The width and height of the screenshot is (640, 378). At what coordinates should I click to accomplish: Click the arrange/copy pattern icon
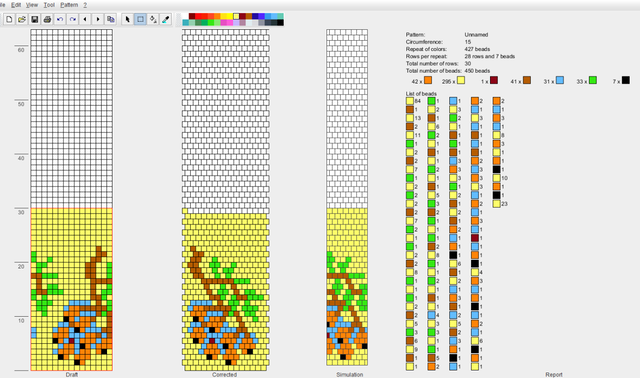point(111,19)
